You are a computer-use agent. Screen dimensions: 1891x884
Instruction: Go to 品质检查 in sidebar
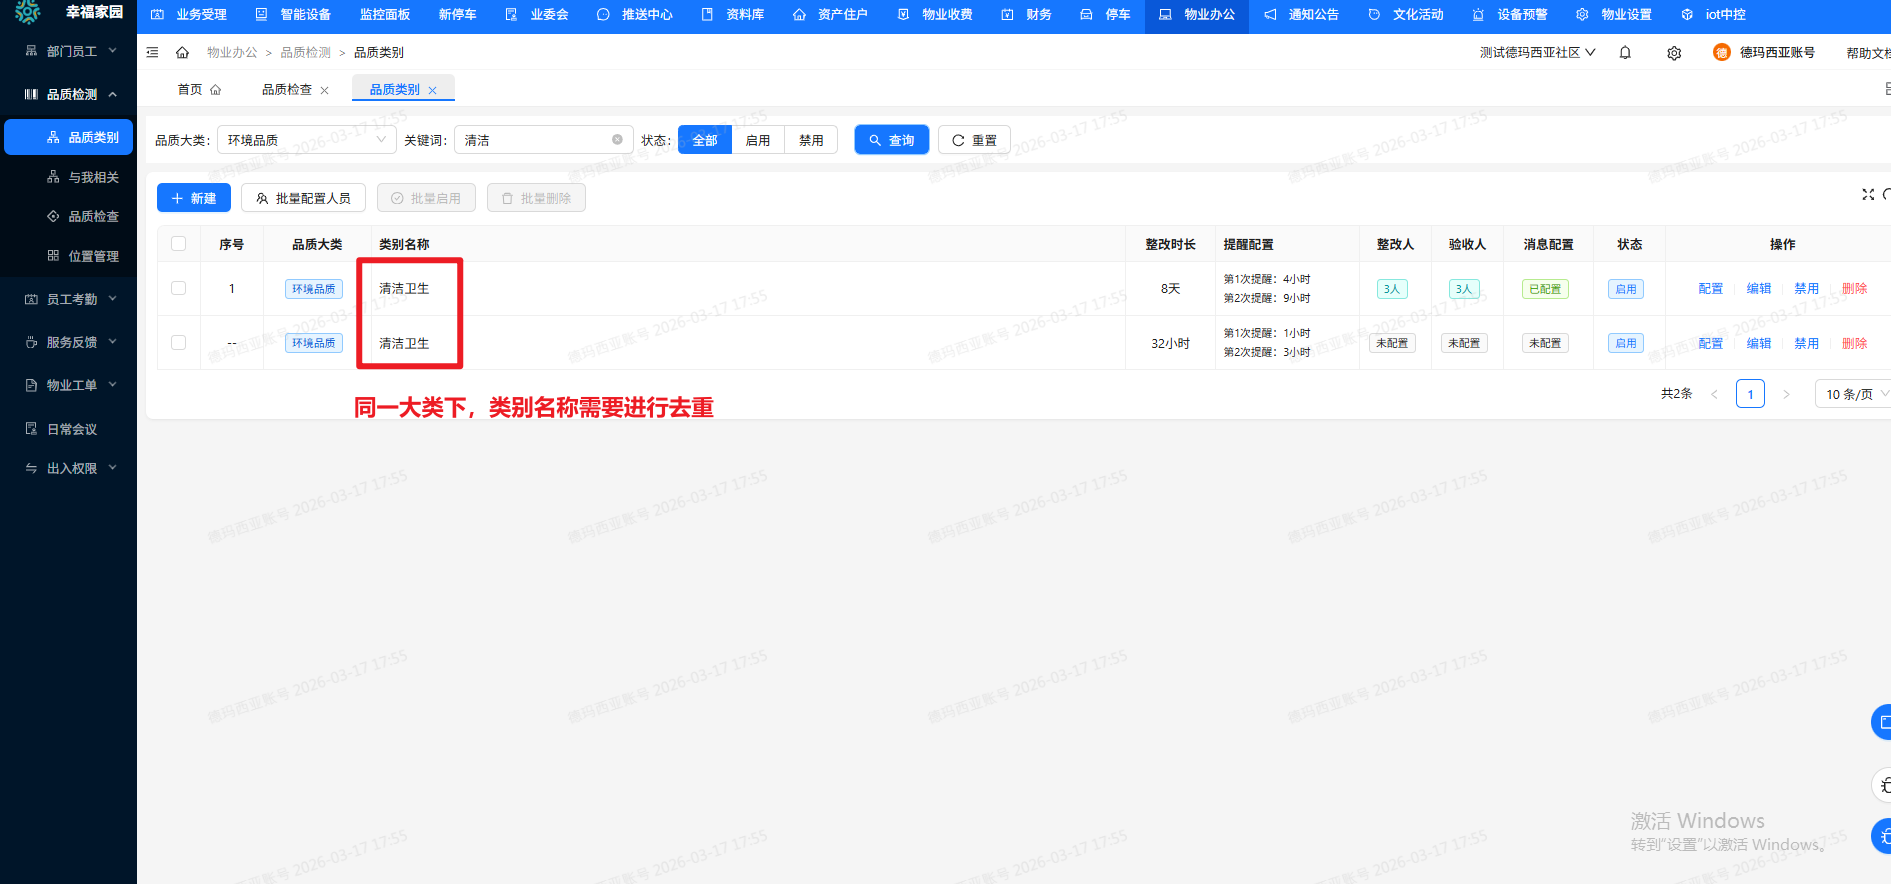[x=92, y=216]
